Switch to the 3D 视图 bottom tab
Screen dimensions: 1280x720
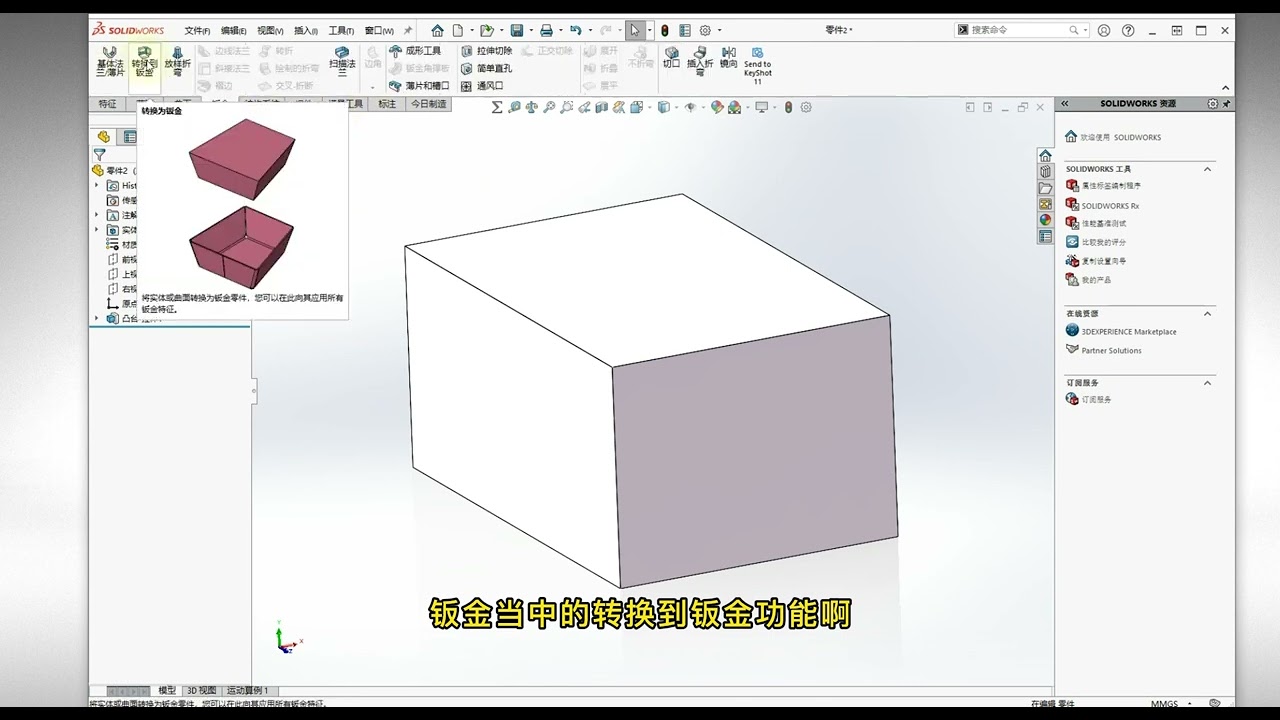tap(201, 690)
